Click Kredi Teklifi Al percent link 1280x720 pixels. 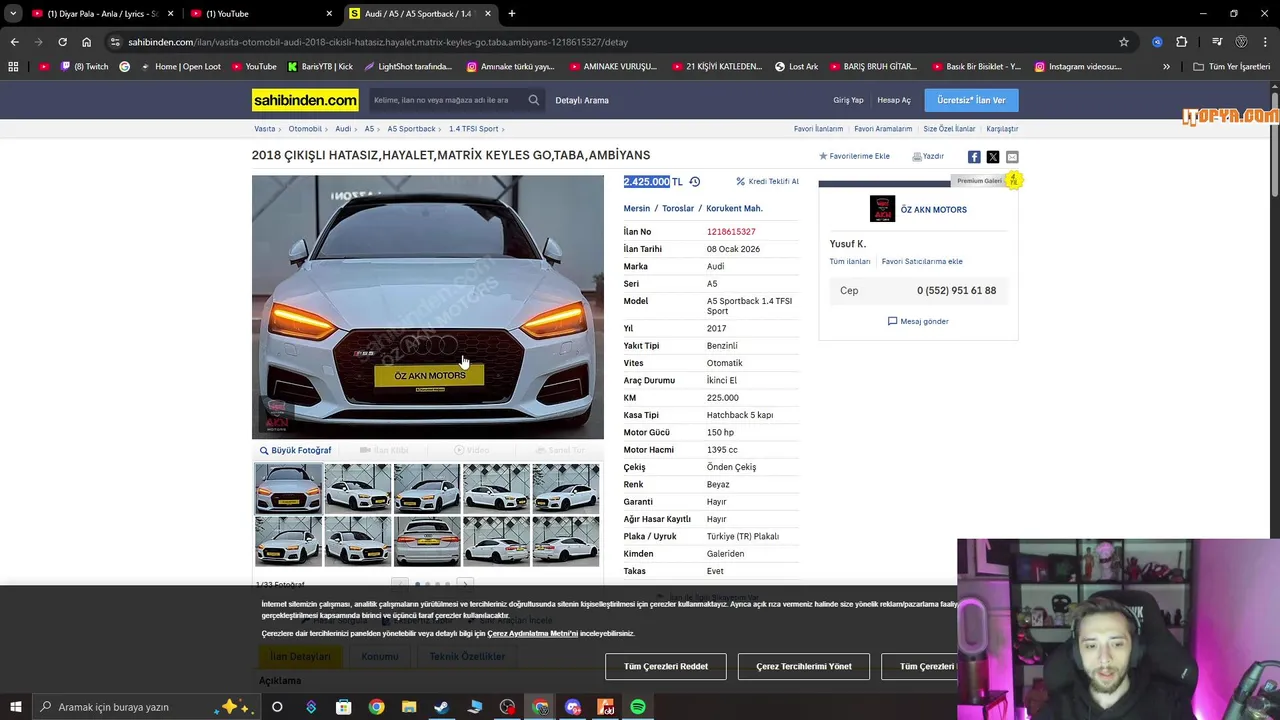click(767, 182)
